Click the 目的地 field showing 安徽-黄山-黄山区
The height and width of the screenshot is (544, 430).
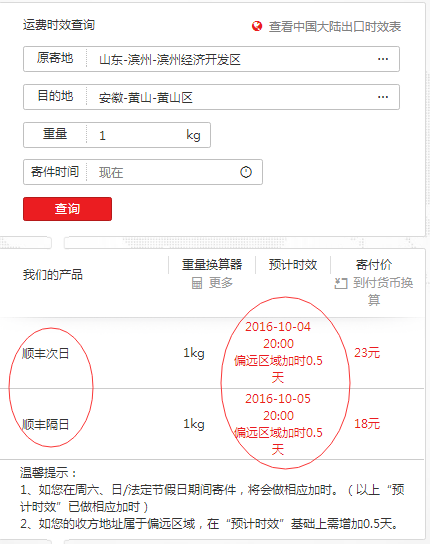click(211, 97)
